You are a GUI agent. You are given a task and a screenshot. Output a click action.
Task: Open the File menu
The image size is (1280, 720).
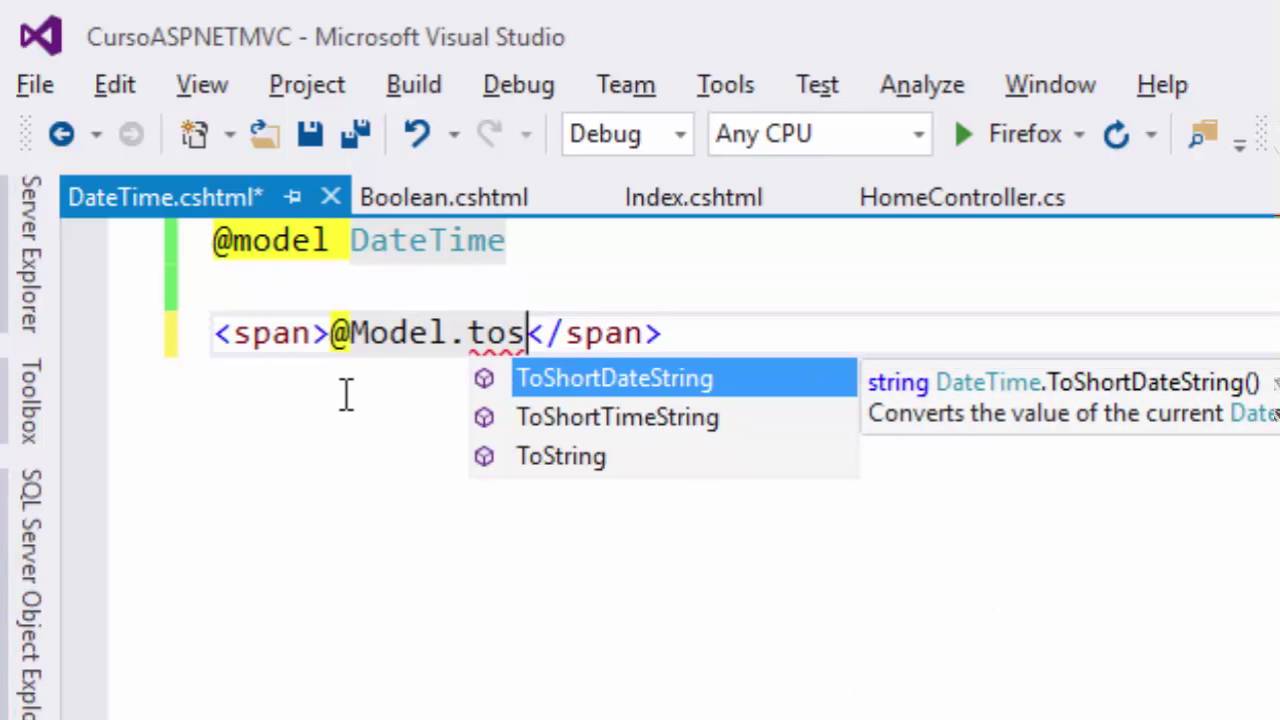(x=35, y=85)
